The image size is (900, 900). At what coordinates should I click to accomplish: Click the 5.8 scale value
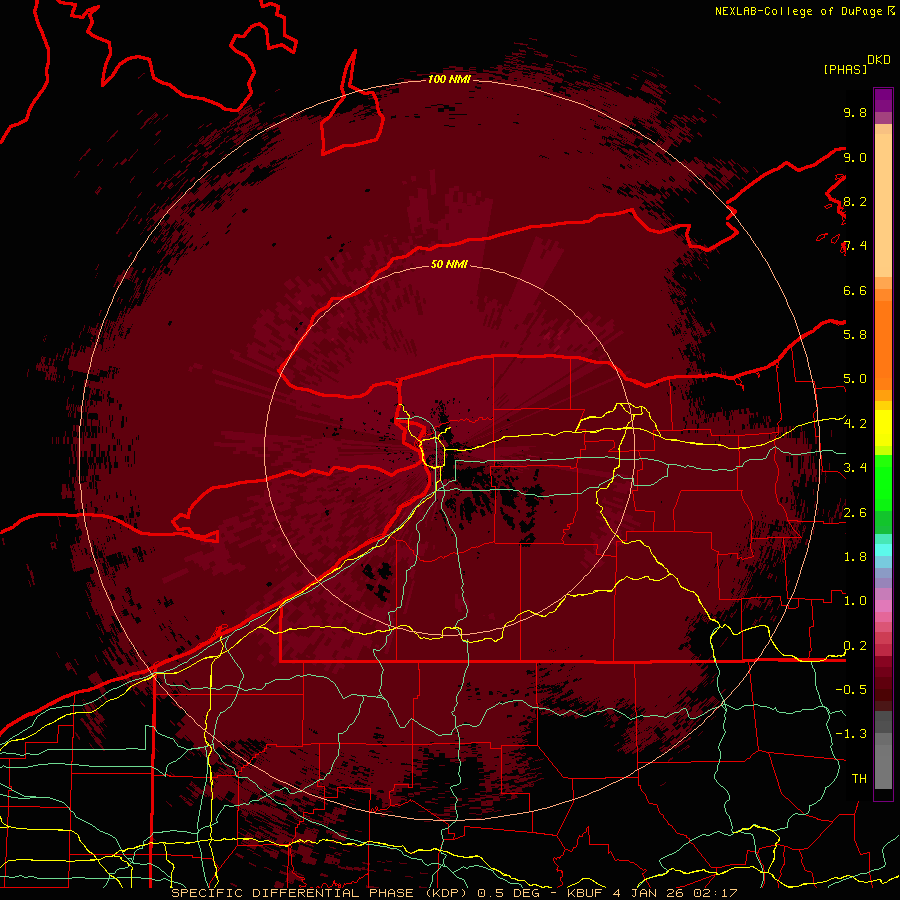[855, 335]
